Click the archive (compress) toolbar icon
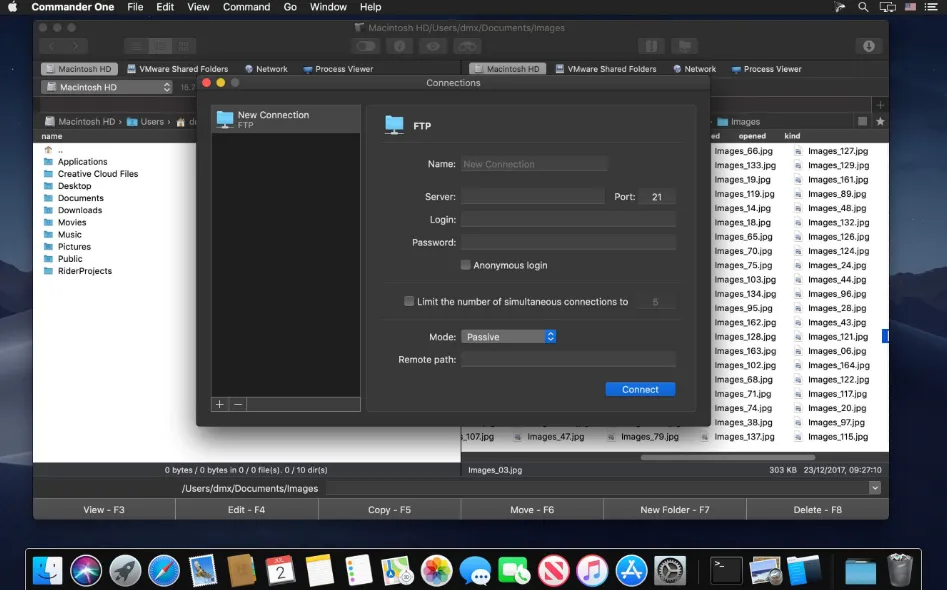Image resolution: width=947 pixels, height=590 pixels. 651,46
